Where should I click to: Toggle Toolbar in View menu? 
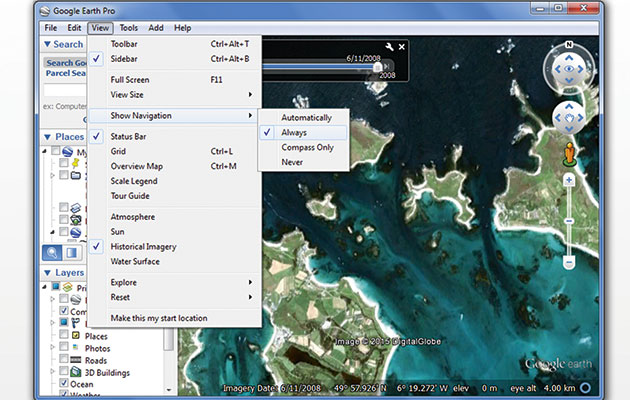coord(175,44)
